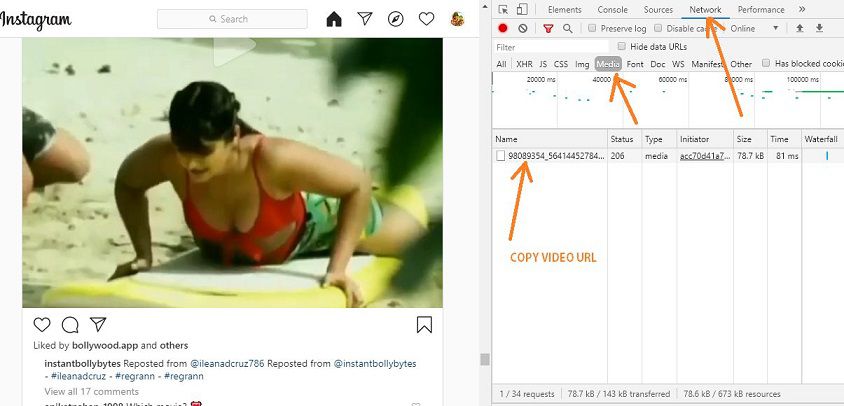Toggle device toolbar icon in DevTools
Image resolution: width=844 pixels, height=406 pixels.
pos(521,10)
